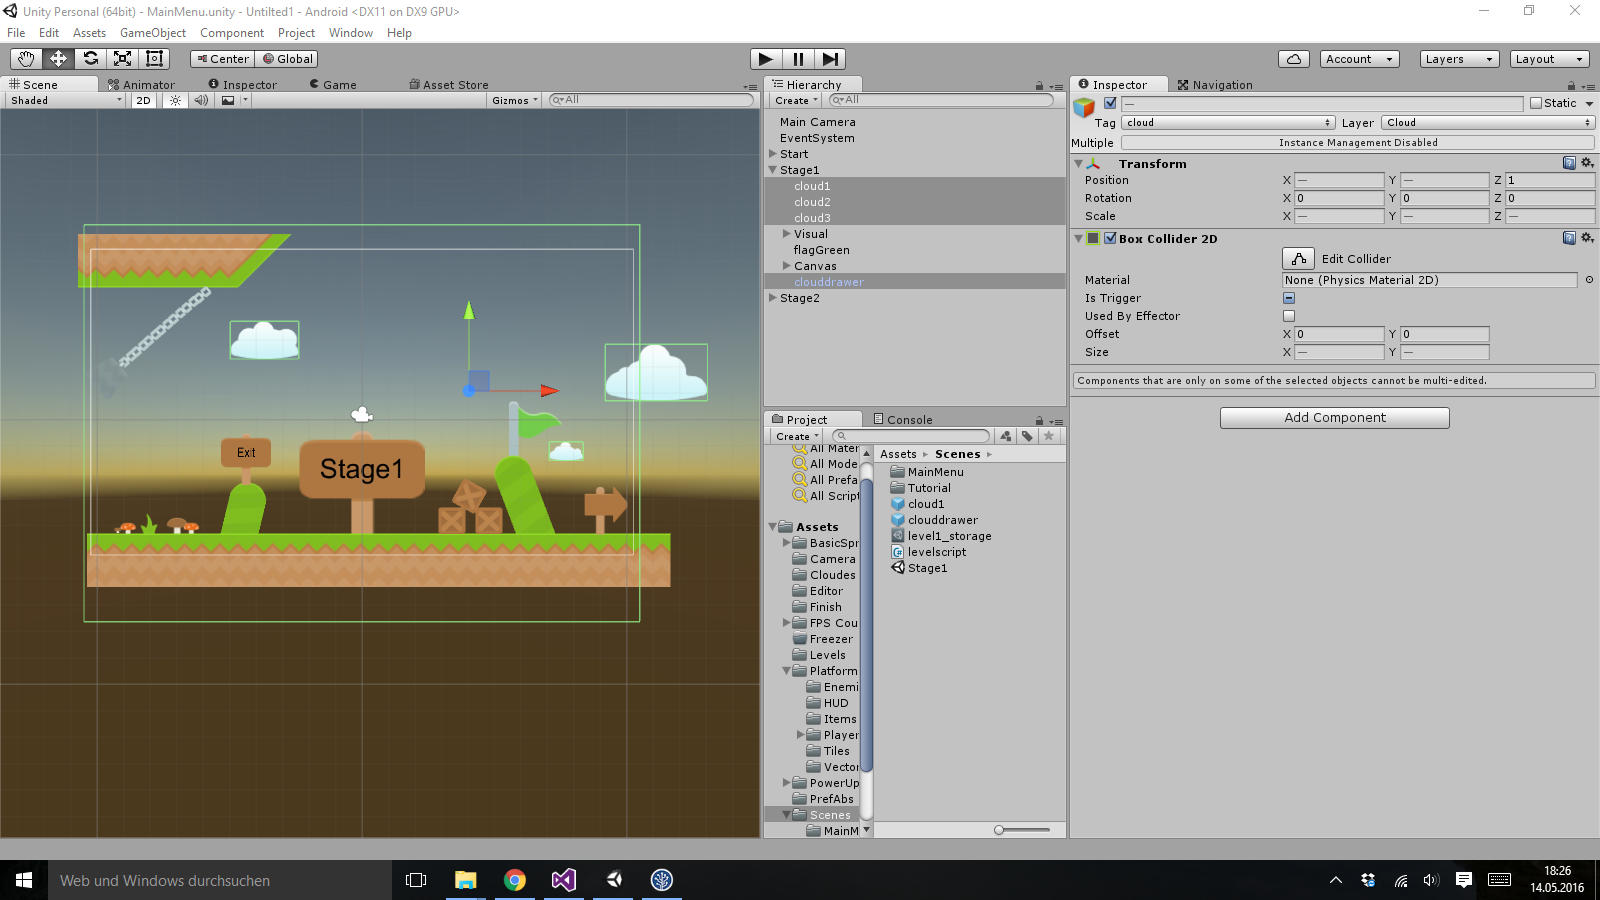Select the Hand tool in toolbar

[26, 59]
